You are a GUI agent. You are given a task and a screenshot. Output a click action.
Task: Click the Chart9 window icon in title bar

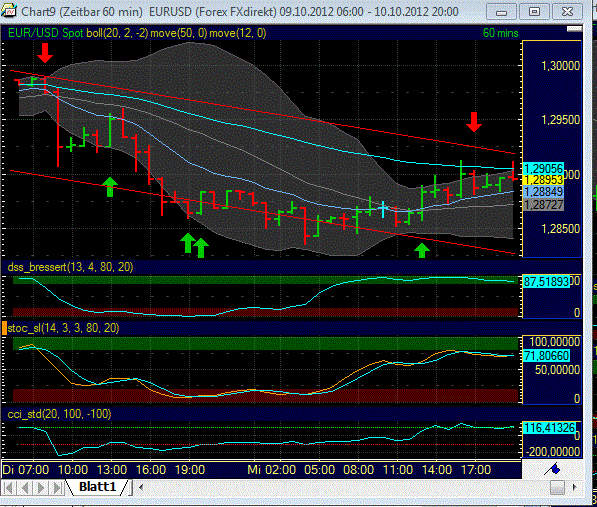coord(9,11)
